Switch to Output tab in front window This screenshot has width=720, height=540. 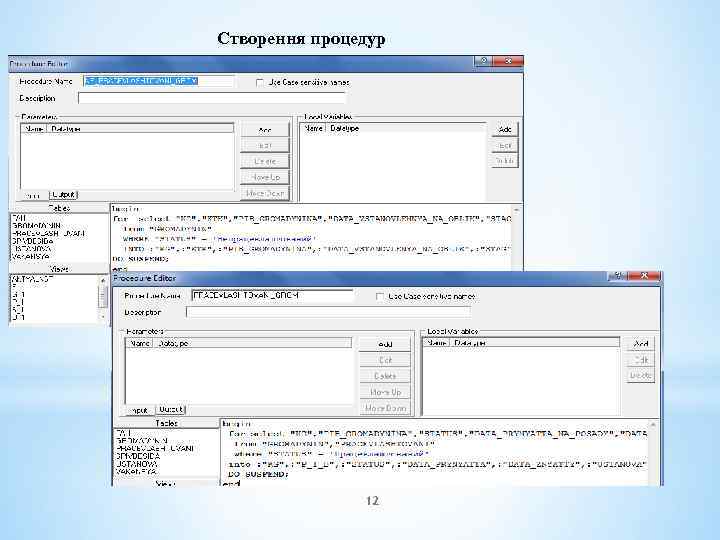171,409
